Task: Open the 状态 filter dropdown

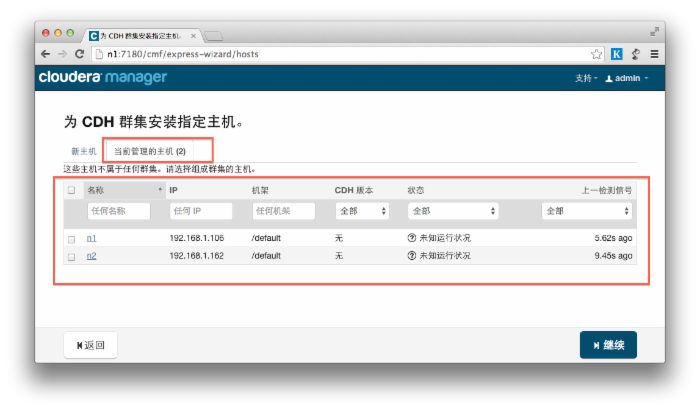Action: tap(452, 211)
